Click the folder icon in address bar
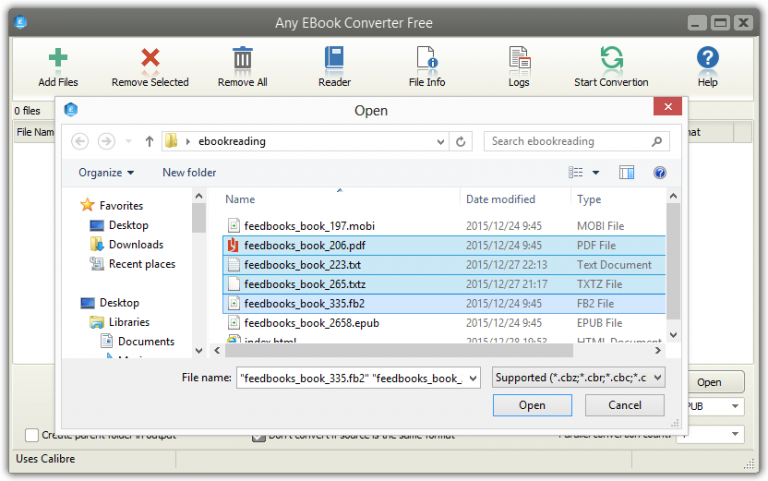The width and height of the screenshot is (768, 481). [x=171, y=141]
